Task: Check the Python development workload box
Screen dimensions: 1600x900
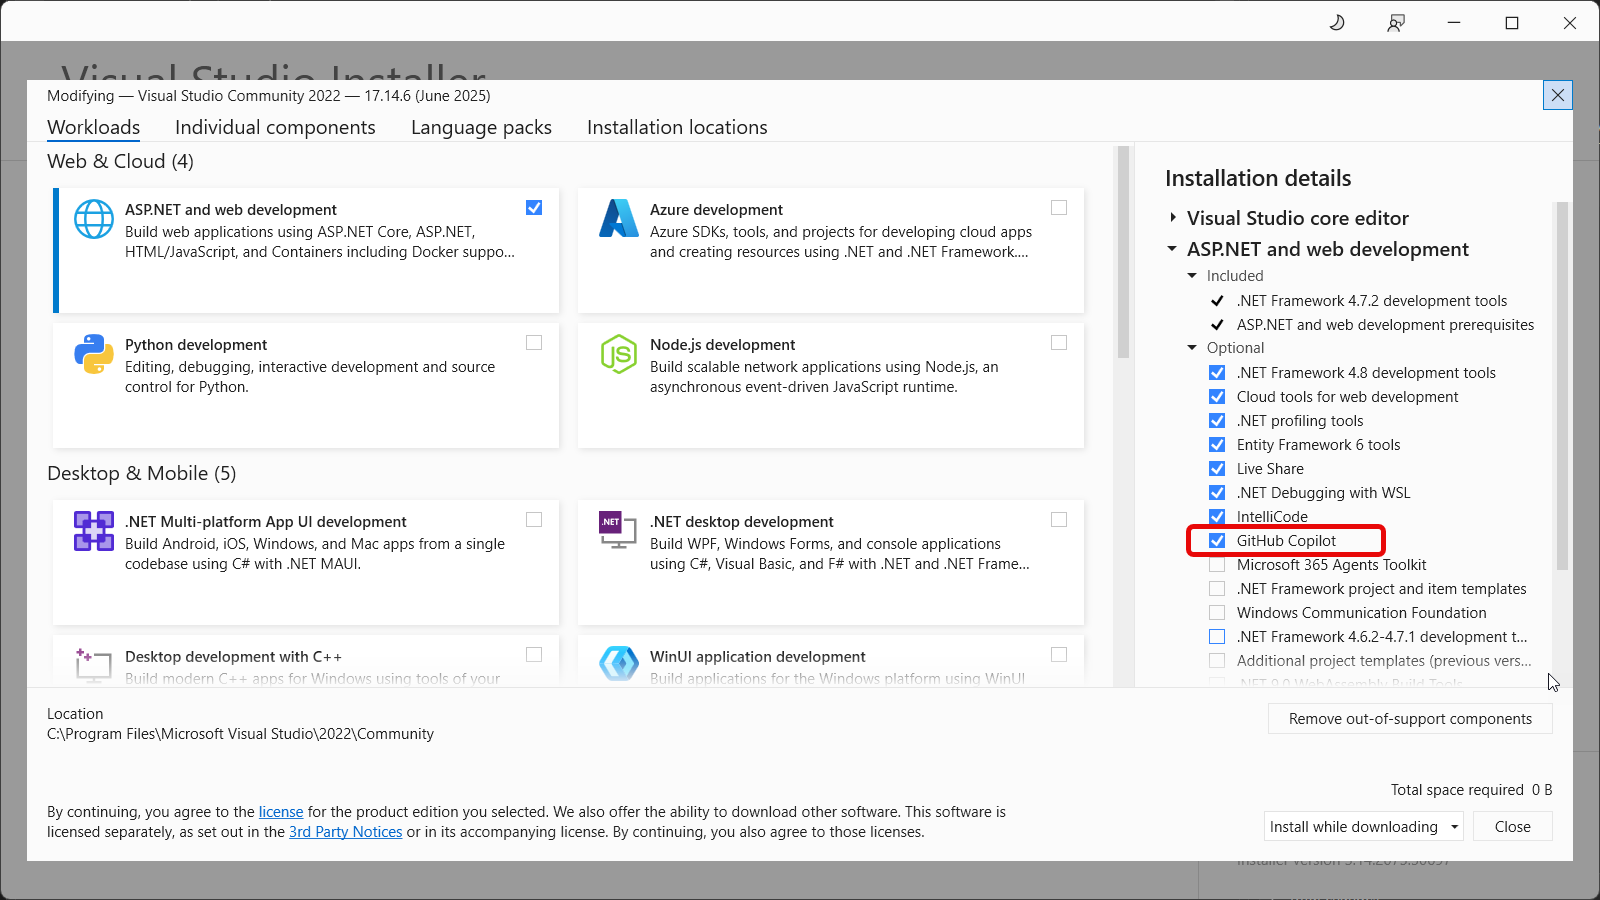Action: pyautogui.click(x=534, y=343)
